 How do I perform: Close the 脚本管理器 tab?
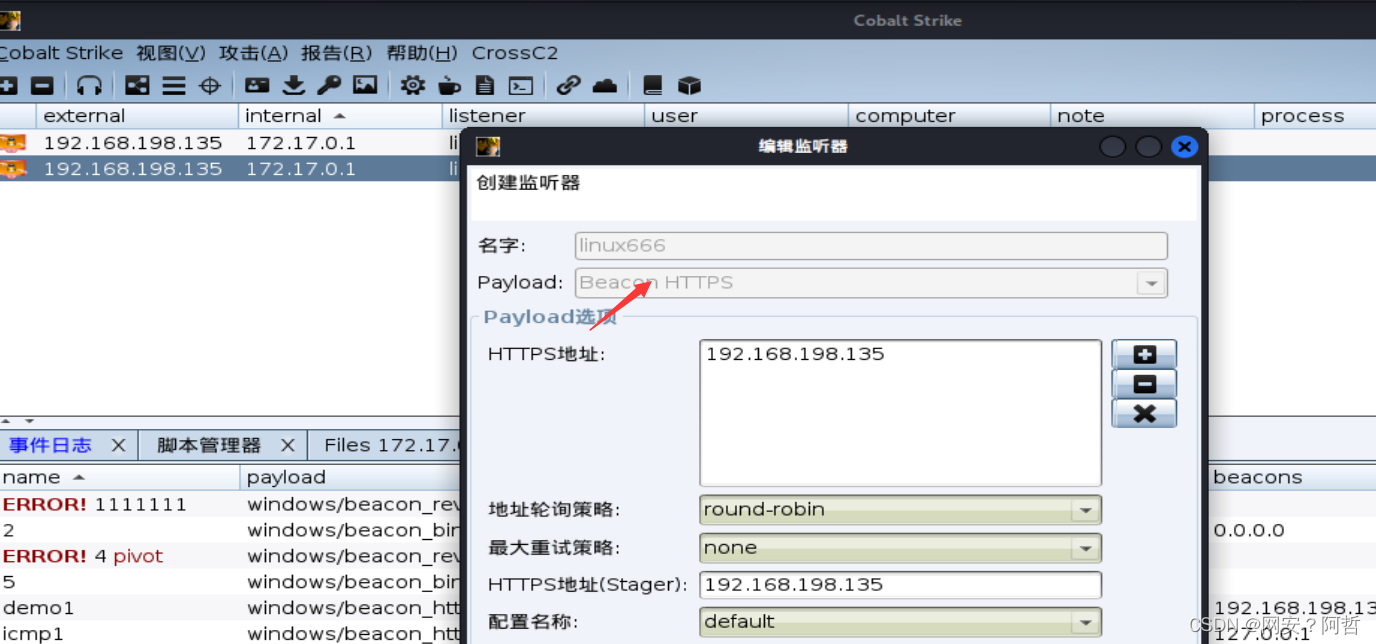(x=288, y=445)
